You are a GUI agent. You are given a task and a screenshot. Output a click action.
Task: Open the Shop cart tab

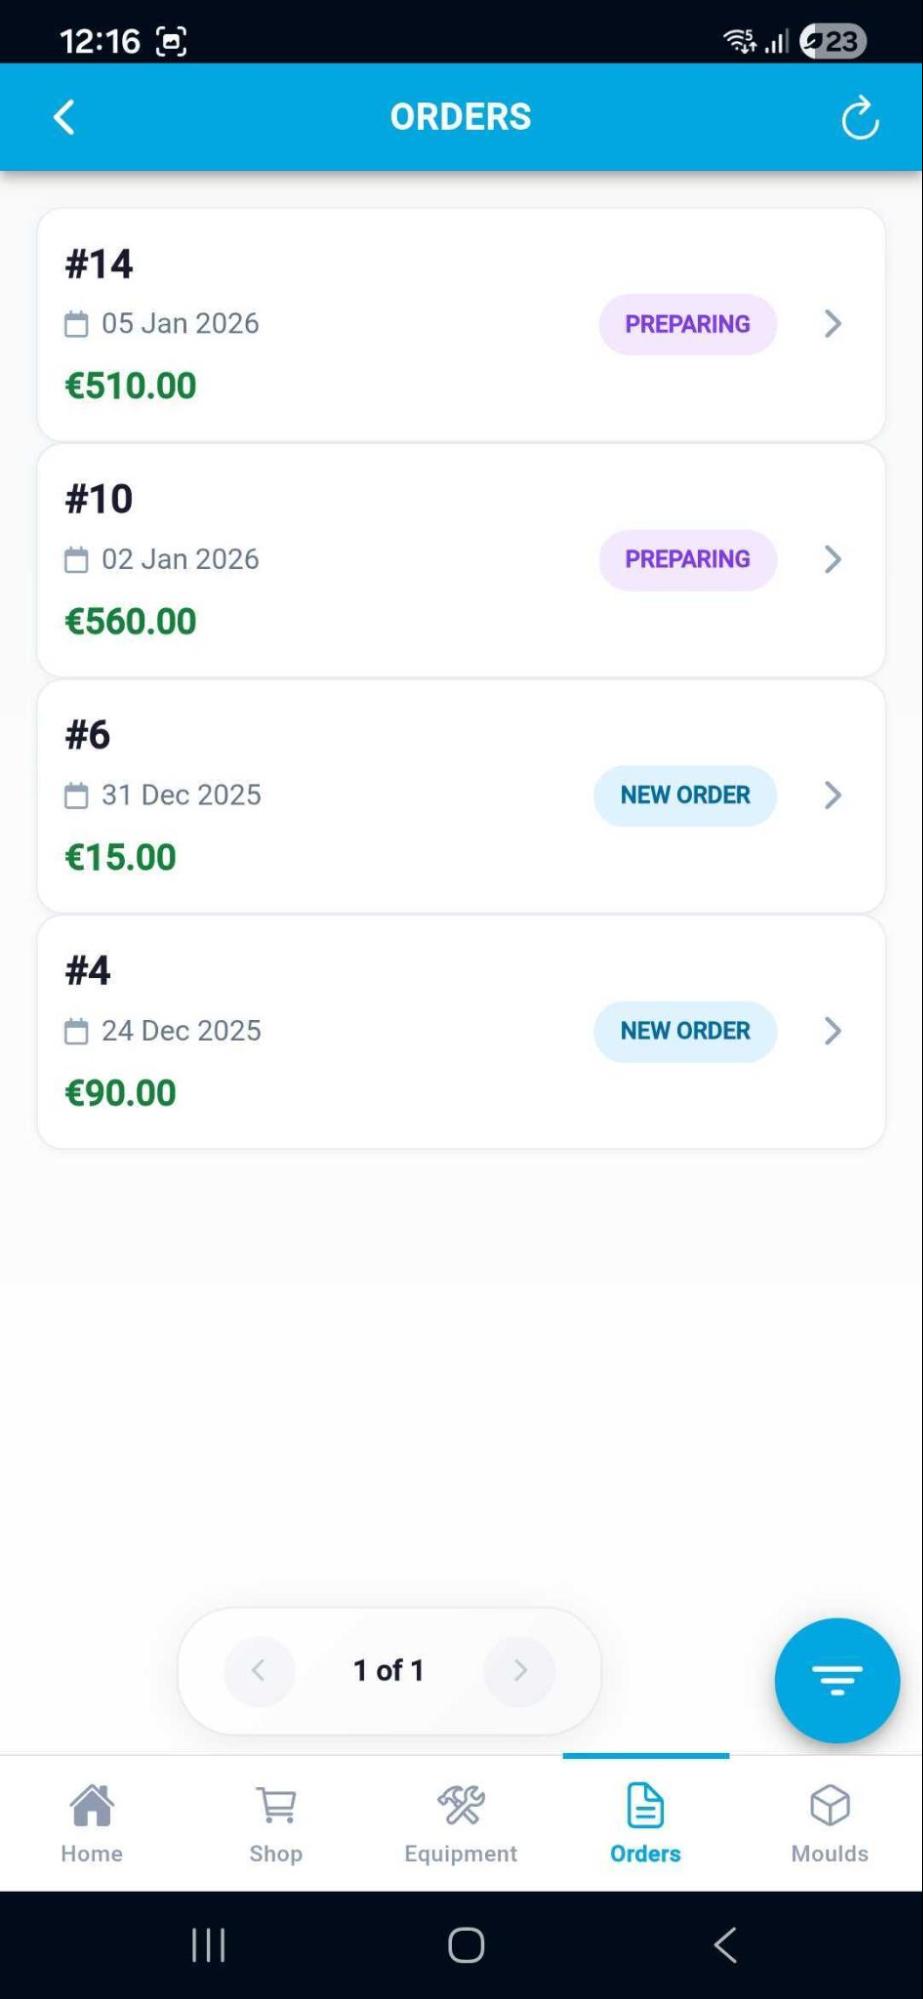[276, 1823]
